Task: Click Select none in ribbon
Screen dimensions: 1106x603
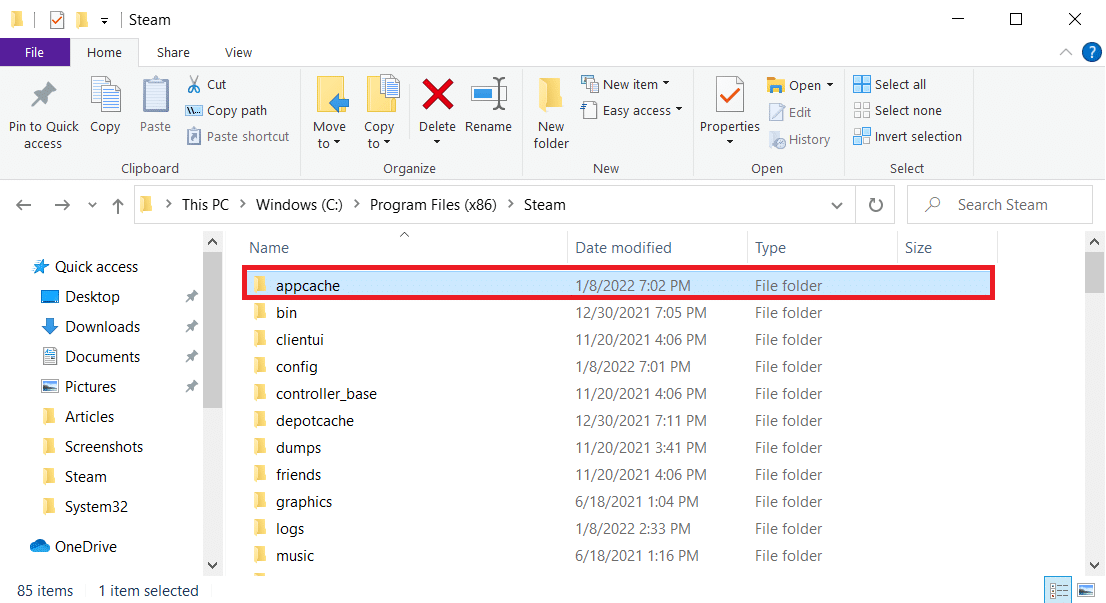Action: pos(897,111)
